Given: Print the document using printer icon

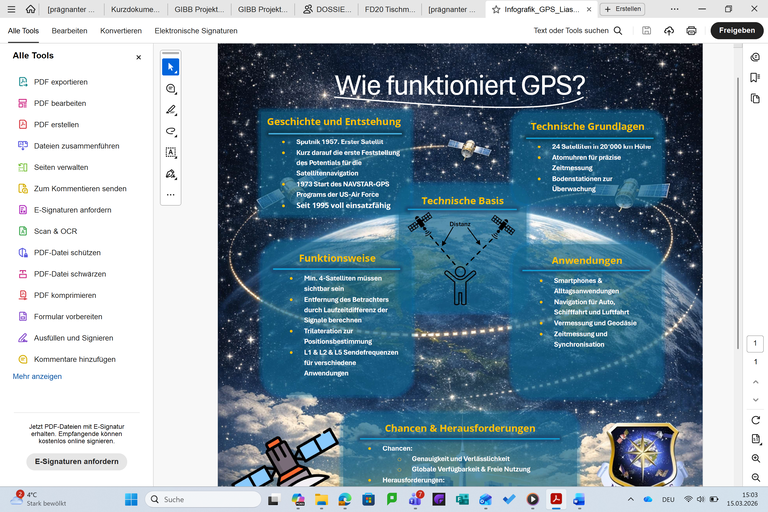Looking at the screenshot, I should [691, 31].
